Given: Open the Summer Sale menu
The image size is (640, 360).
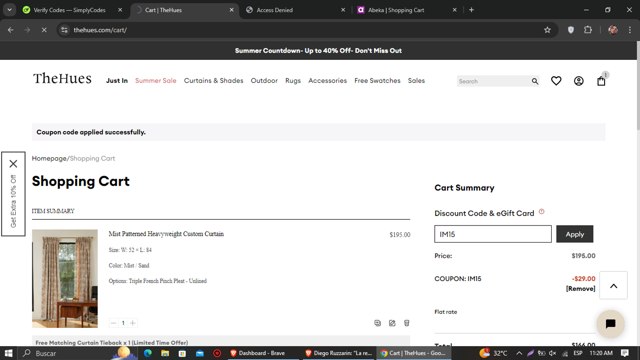Looking at the screenshot, I should 156,81.
